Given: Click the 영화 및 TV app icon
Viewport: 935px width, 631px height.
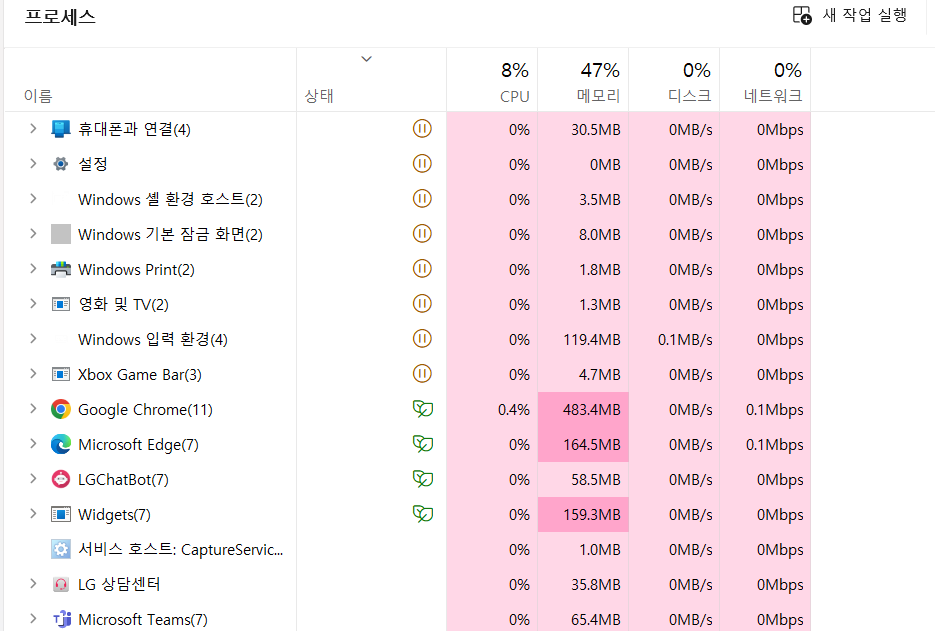Looking at the screenshot, I should (61, 304).
